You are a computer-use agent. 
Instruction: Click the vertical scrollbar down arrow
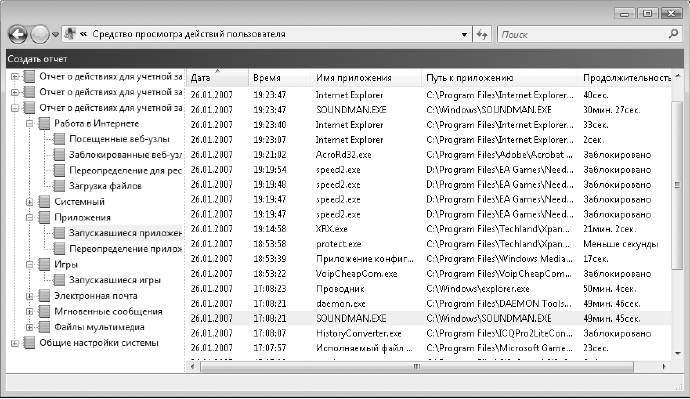coord(677,353)
